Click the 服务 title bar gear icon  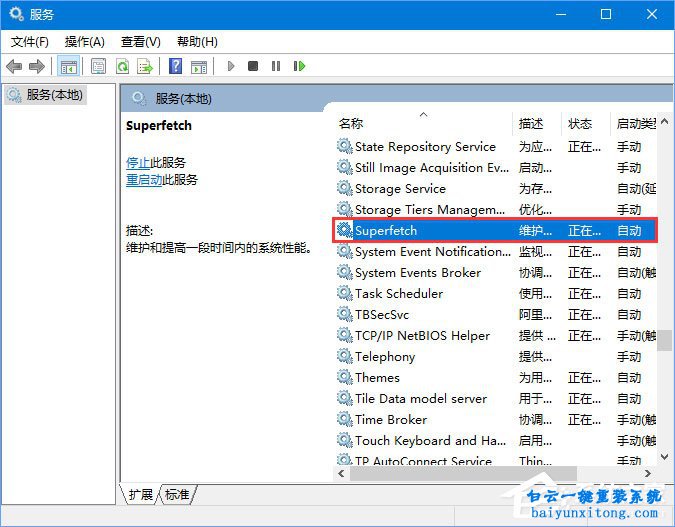pos(16,14)
